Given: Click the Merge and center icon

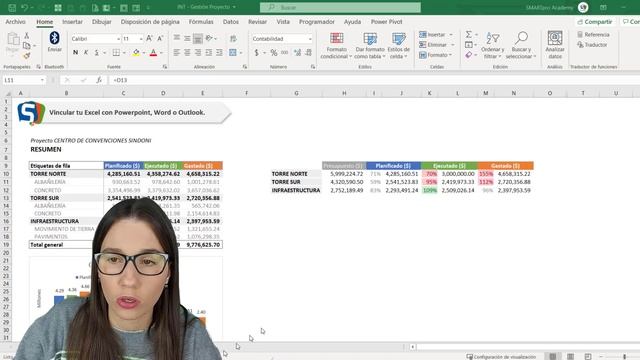Looking at the screenshot, I should [x=233, y=53].
